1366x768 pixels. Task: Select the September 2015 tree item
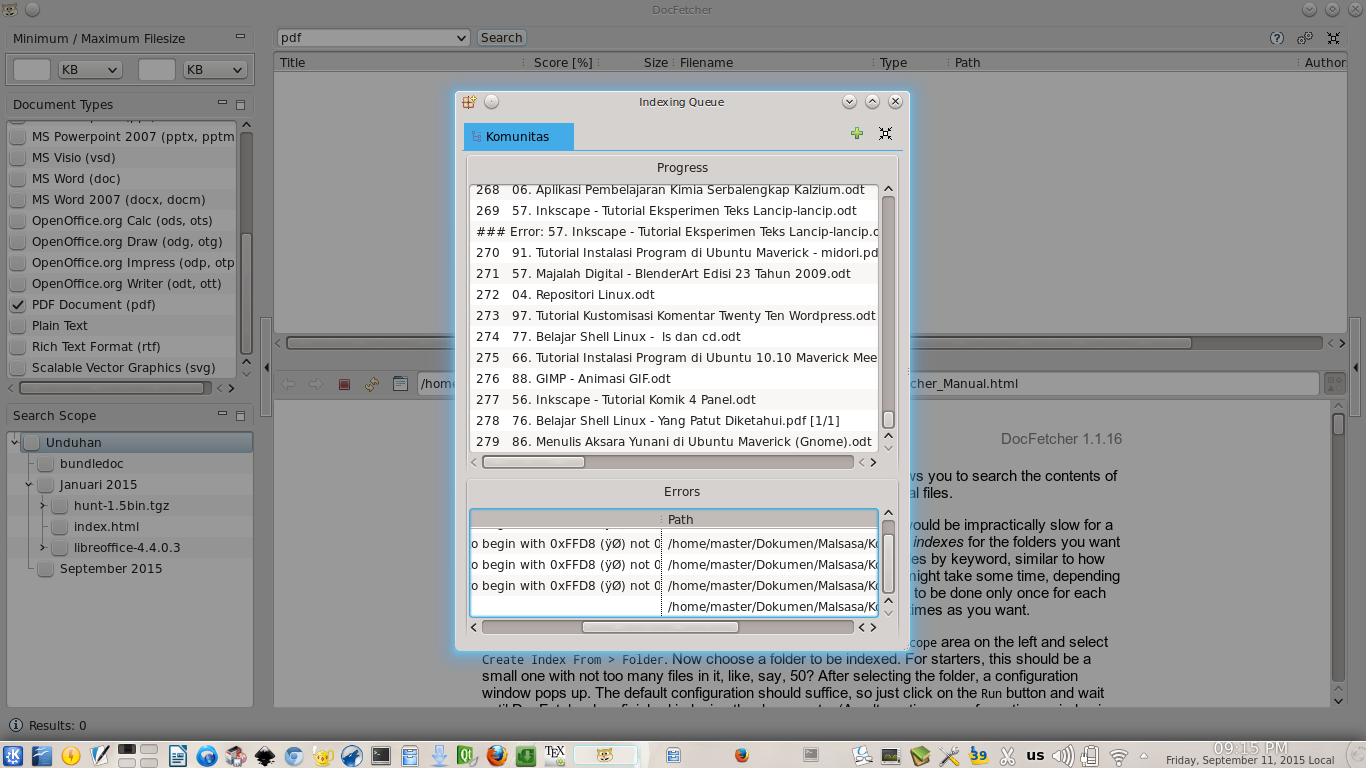110,569
